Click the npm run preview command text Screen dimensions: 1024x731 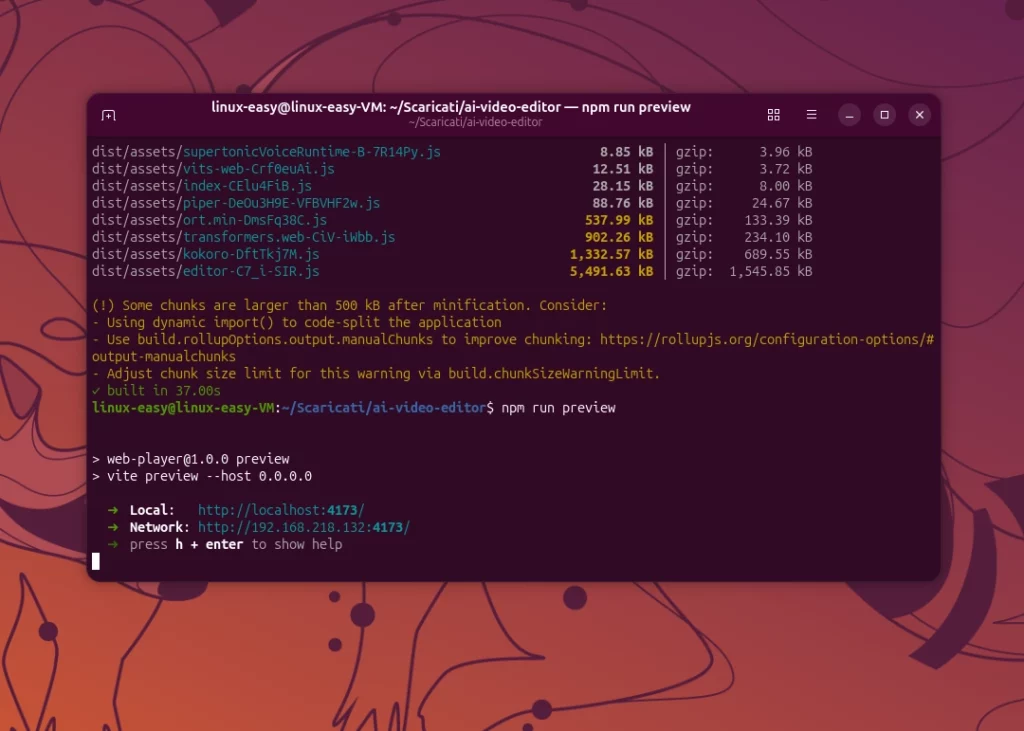tap(558, 408)
